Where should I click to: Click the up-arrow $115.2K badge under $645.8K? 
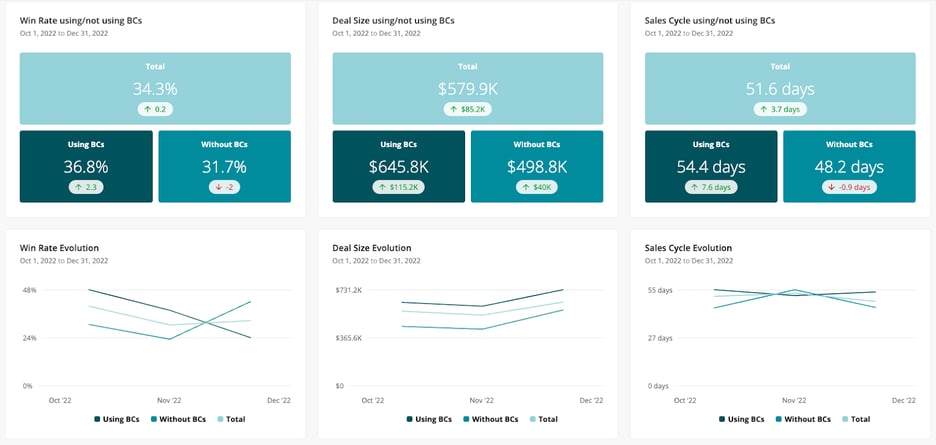pyautogui.click(x=398, y=187)
